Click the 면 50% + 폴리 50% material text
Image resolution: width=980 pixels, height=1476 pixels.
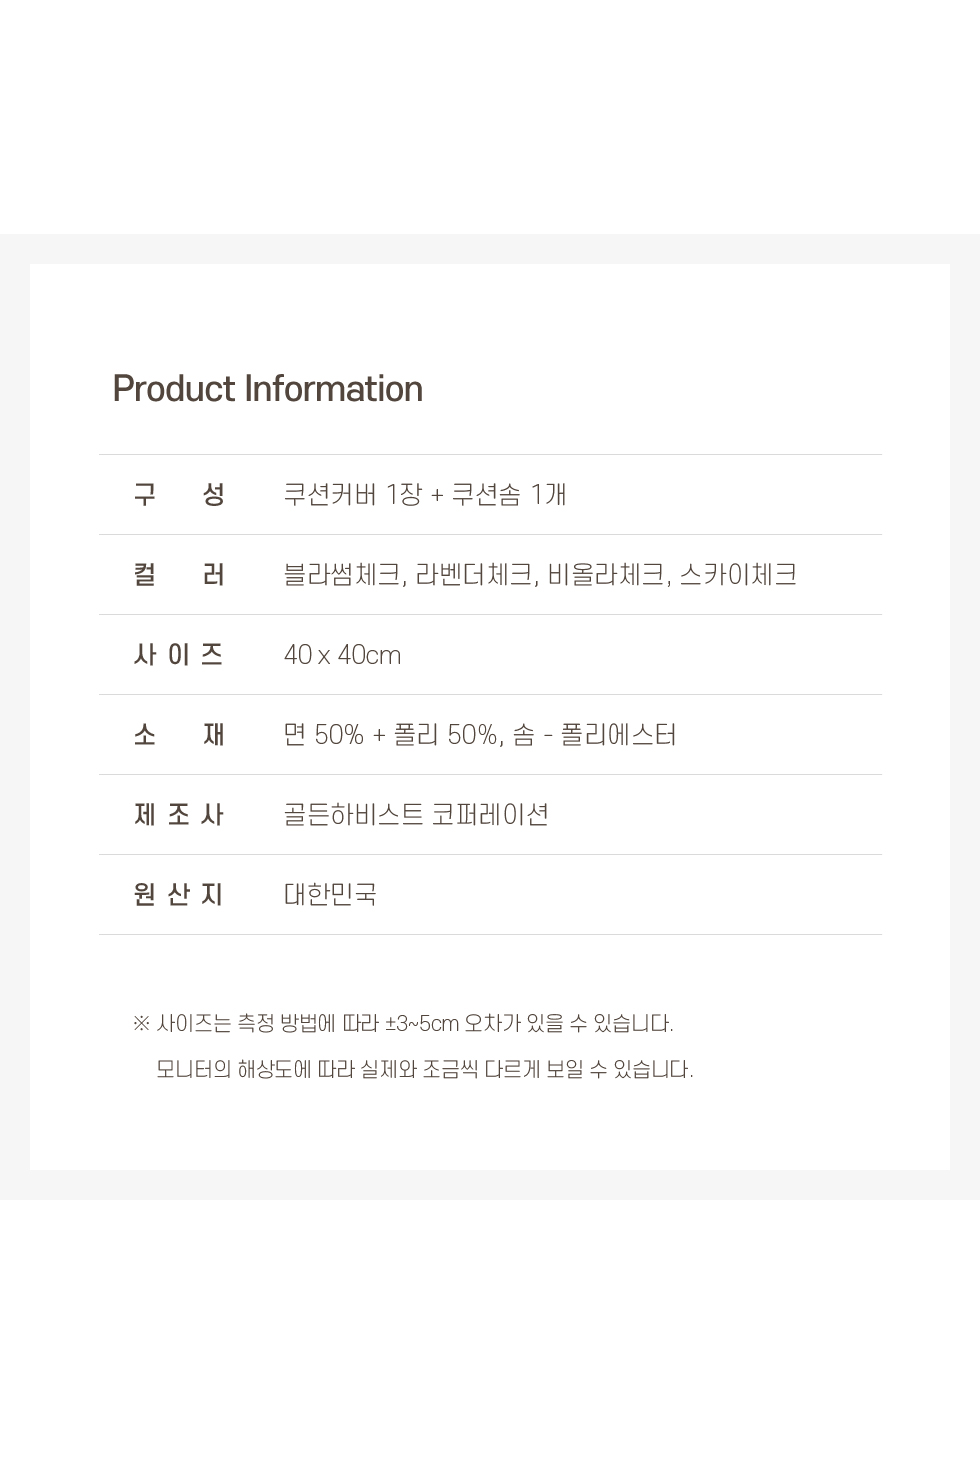(x=391, y=735)
